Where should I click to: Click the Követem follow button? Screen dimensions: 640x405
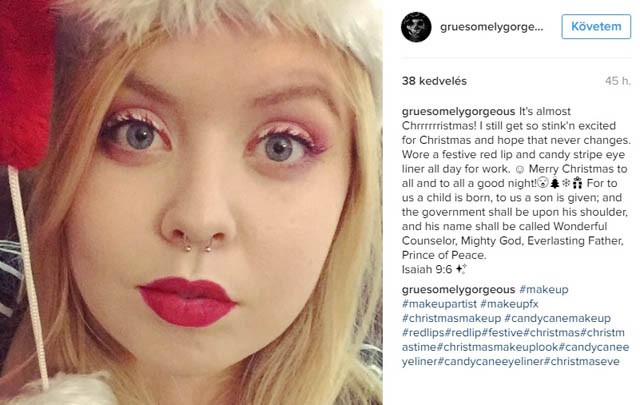tap(596, 27)
